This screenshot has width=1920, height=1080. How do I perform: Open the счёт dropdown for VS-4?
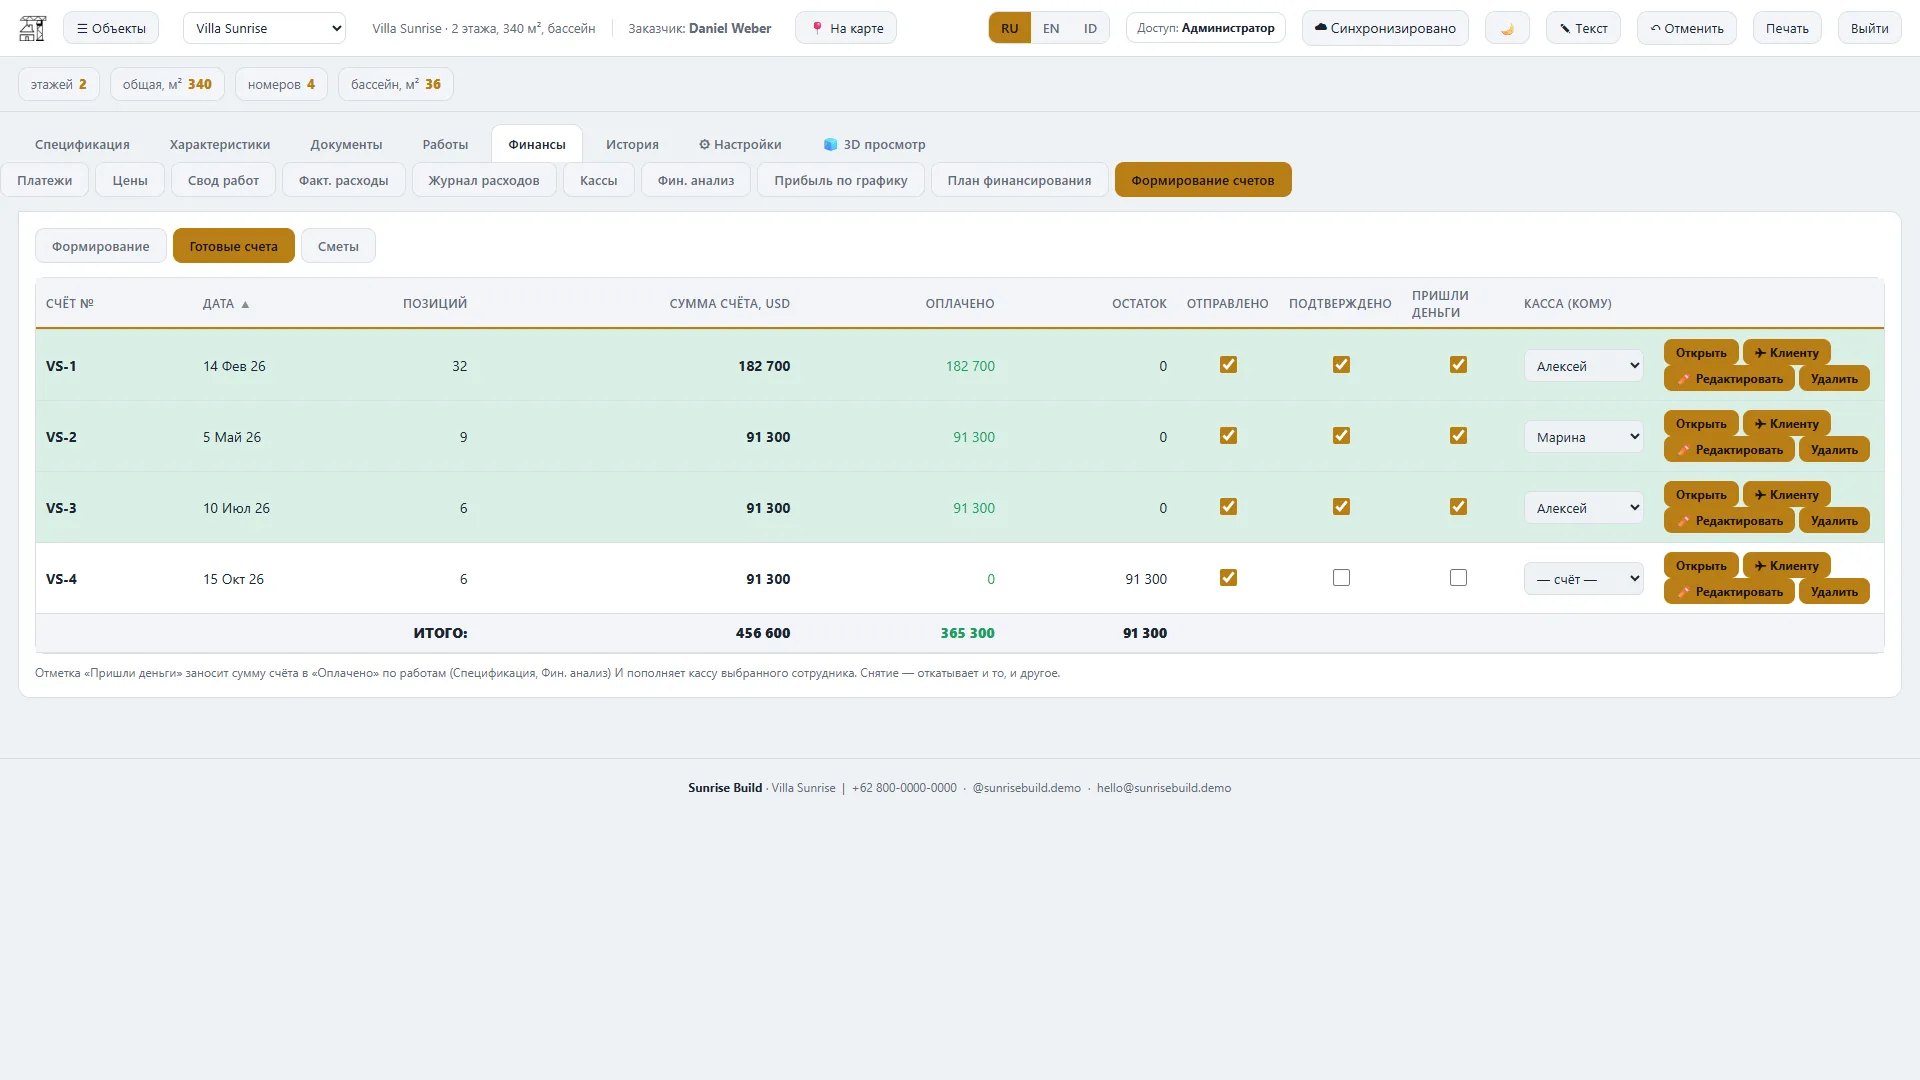[1583, 579]
